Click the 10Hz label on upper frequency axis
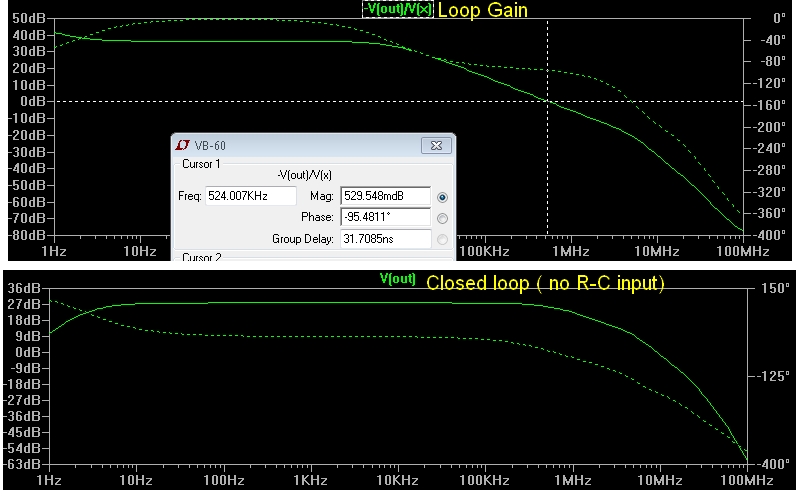 point(140,251)
